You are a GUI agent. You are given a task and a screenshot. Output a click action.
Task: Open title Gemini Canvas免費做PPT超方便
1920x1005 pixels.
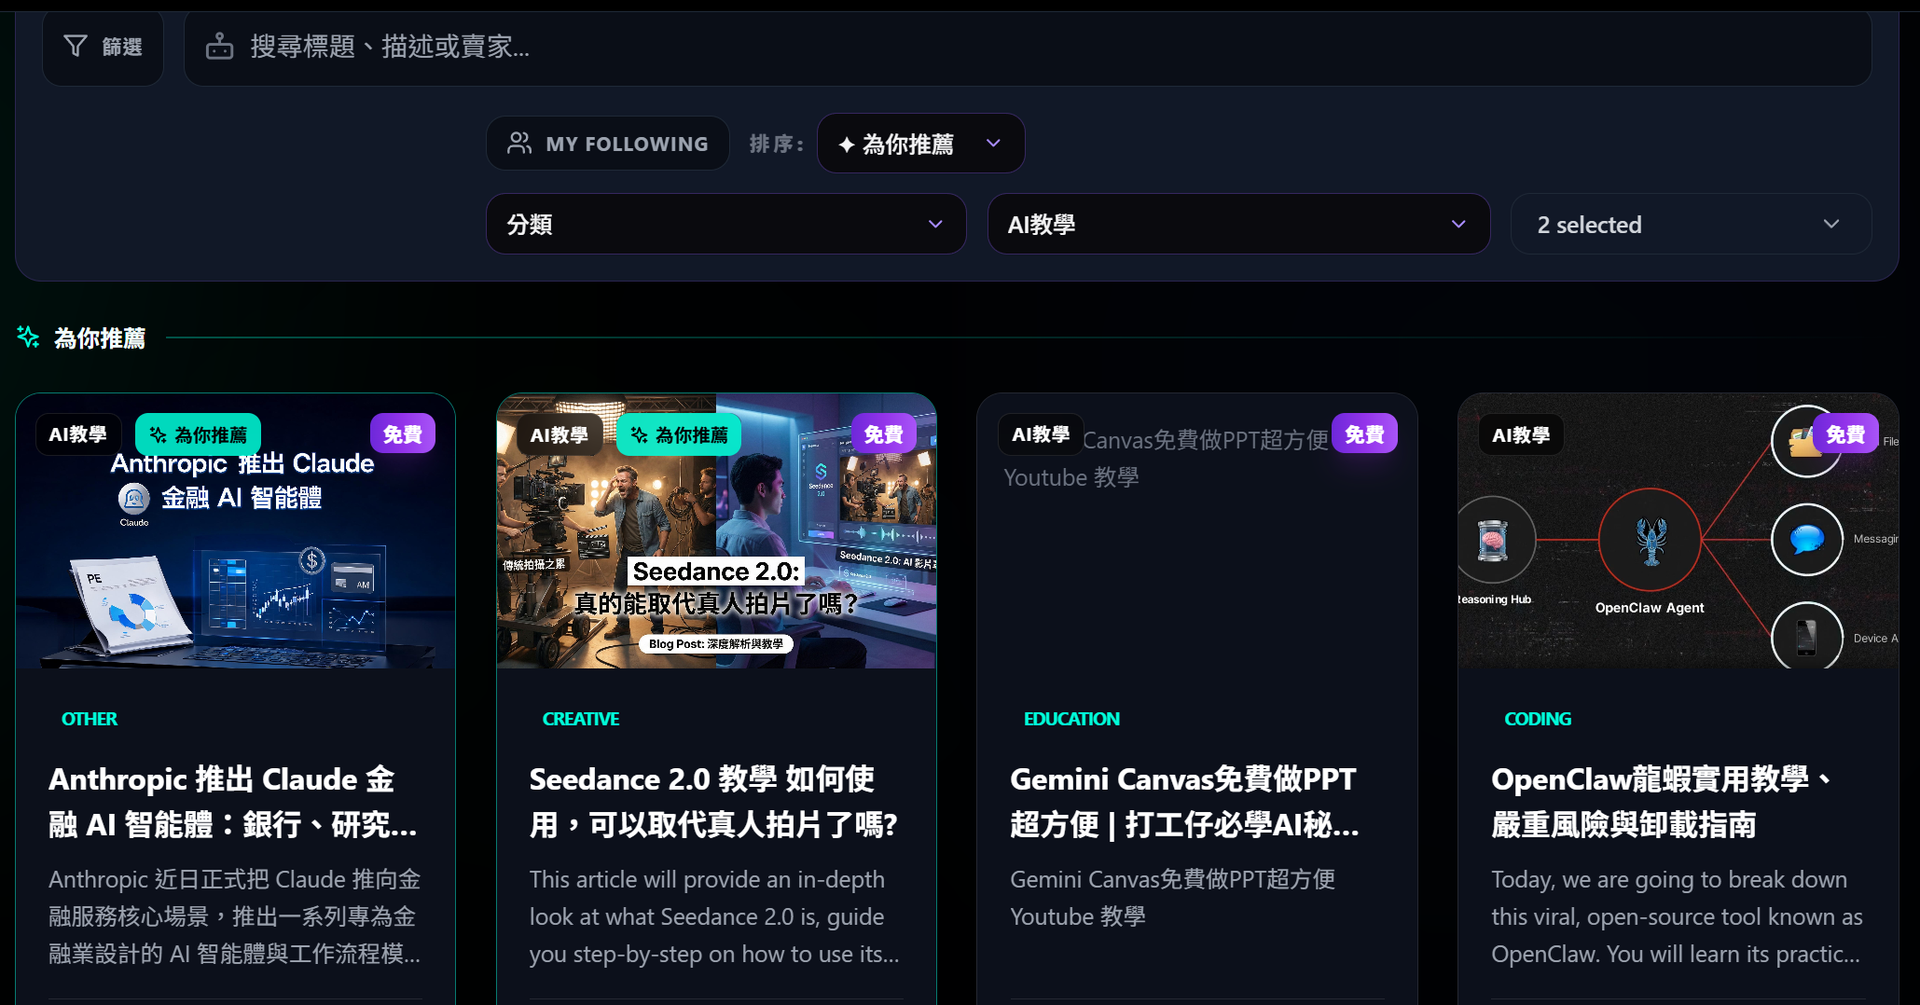[x=1185, y=802]
